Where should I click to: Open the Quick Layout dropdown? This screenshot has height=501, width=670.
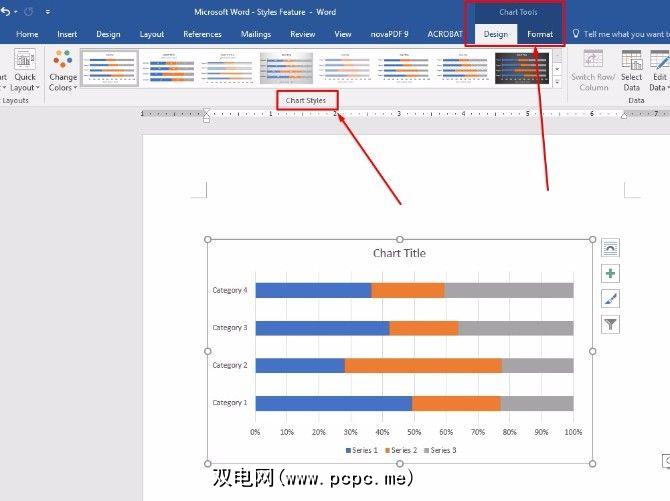point(24,71)
